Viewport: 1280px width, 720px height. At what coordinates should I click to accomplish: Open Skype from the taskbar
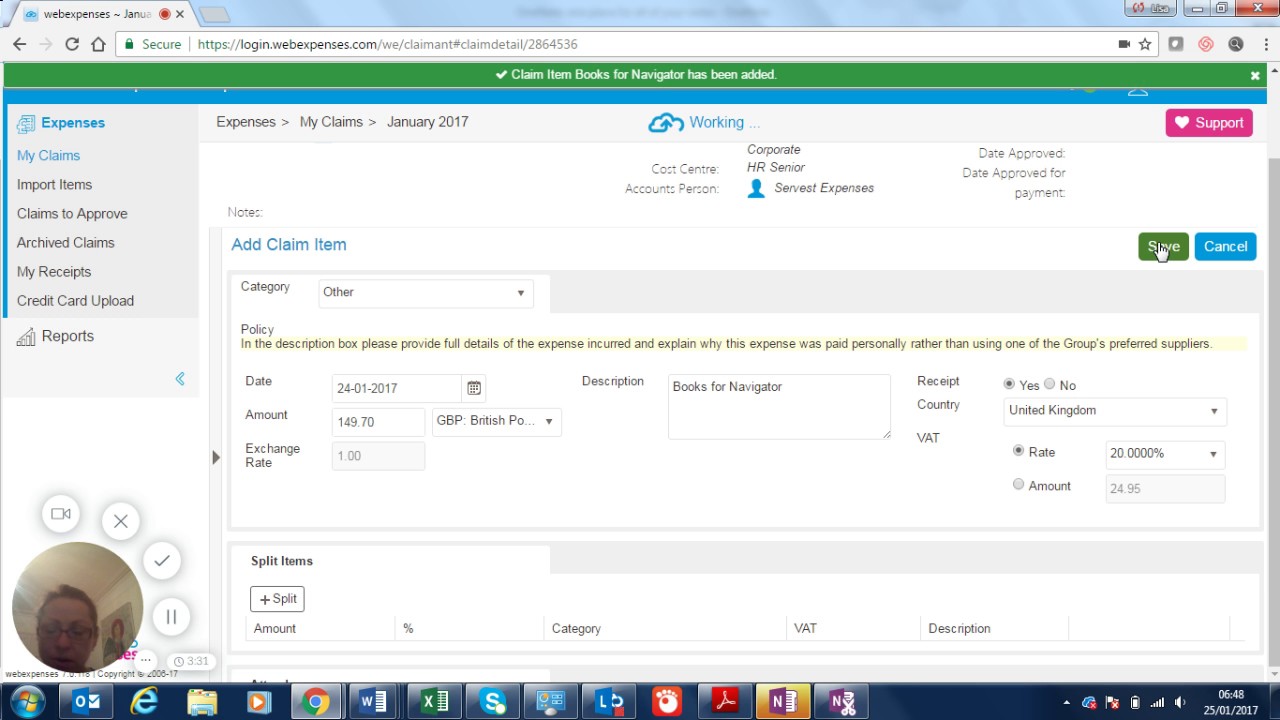(x=492, y=702)
